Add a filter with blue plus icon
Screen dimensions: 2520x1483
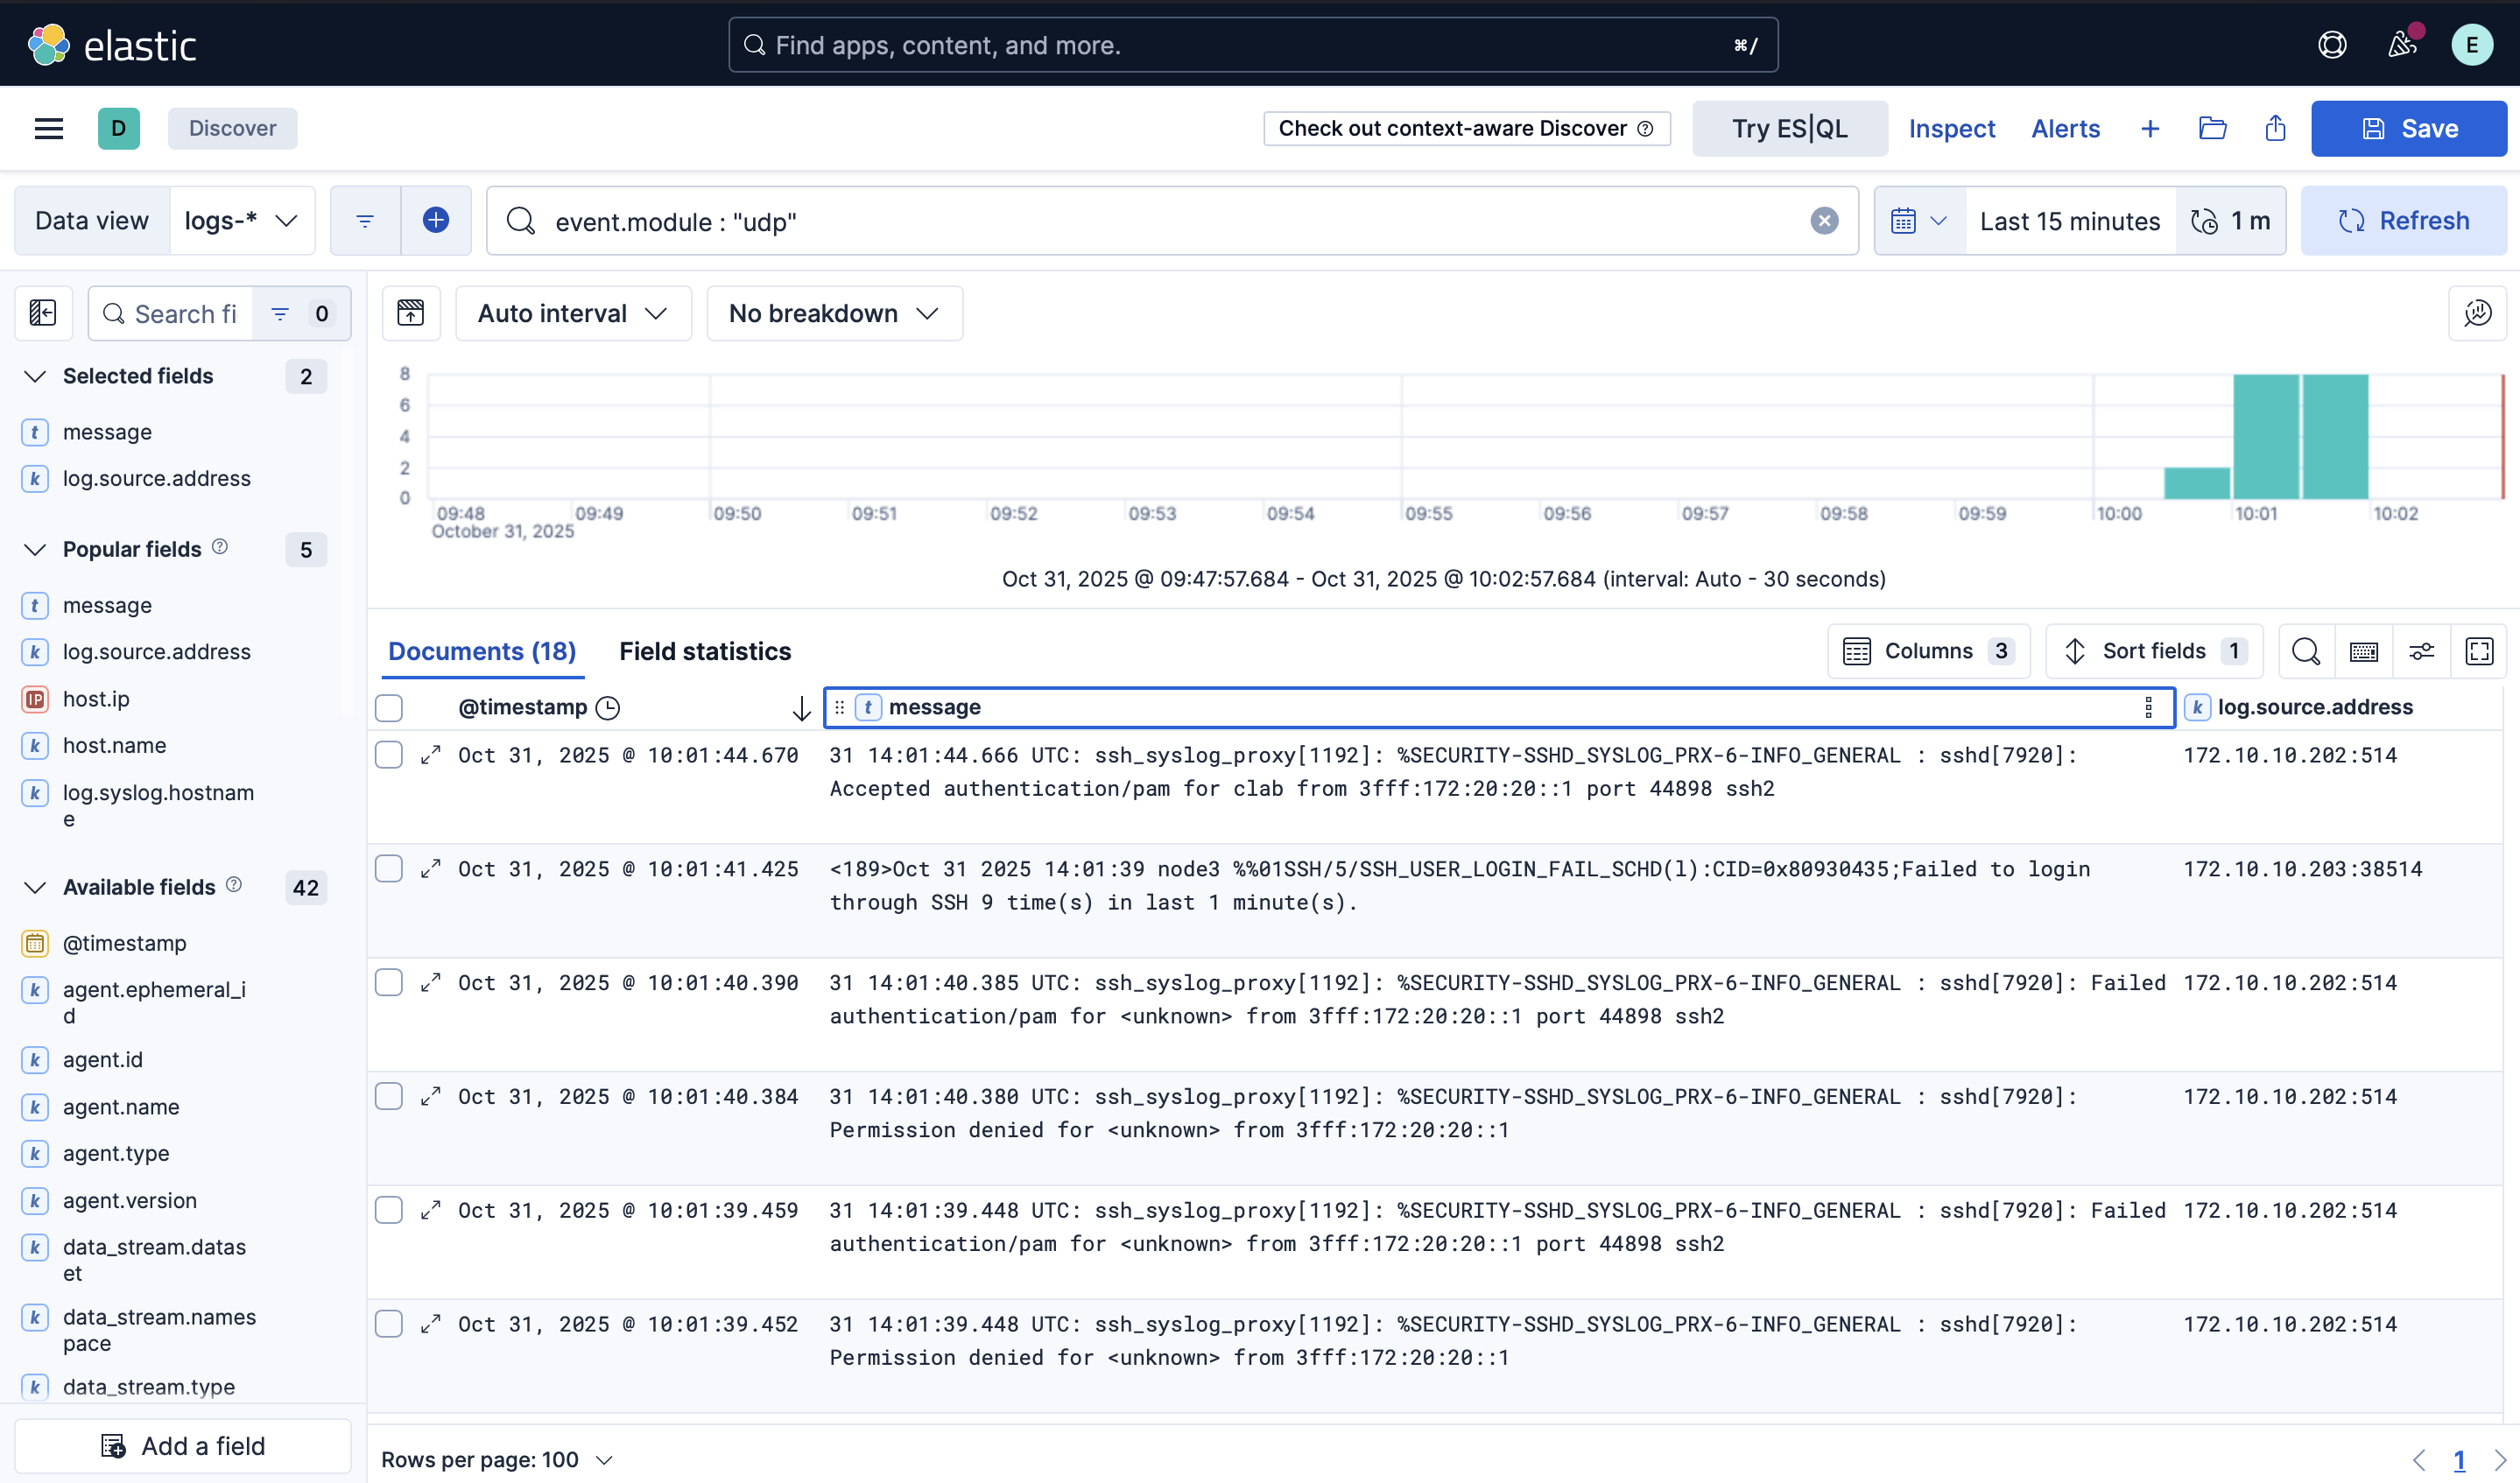click(x=436, y=220)
